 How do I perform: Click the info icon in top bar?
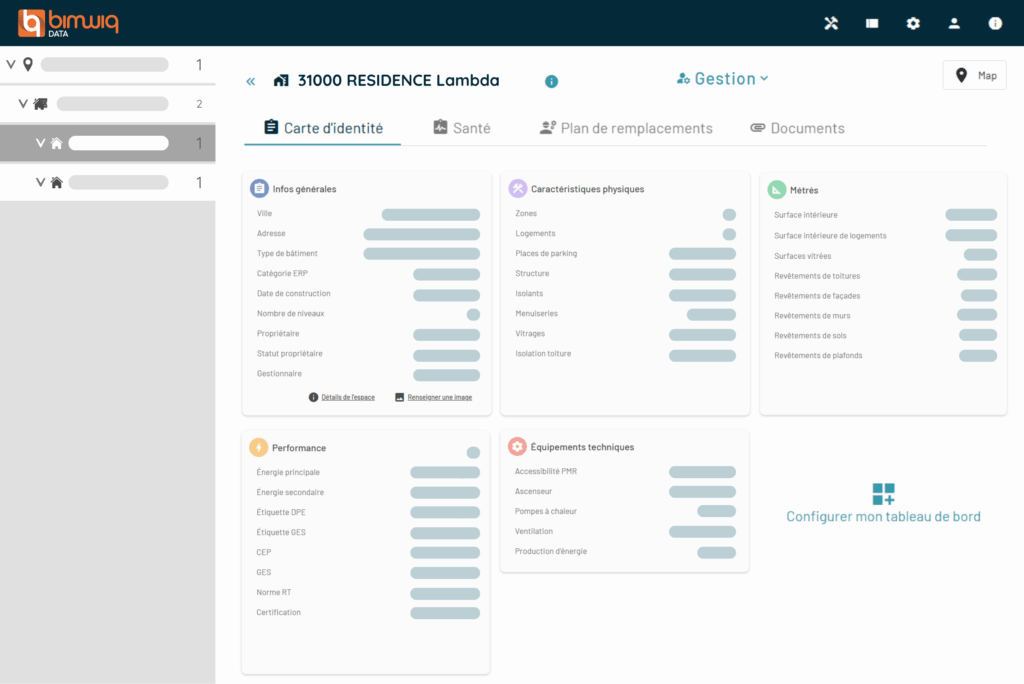coord(995,23)
